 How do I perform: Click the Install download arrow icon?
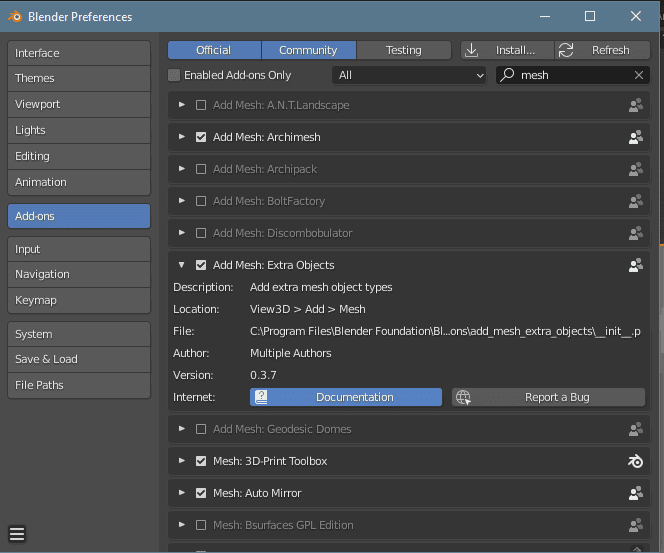pyautogui.click(x=471, y=50)
